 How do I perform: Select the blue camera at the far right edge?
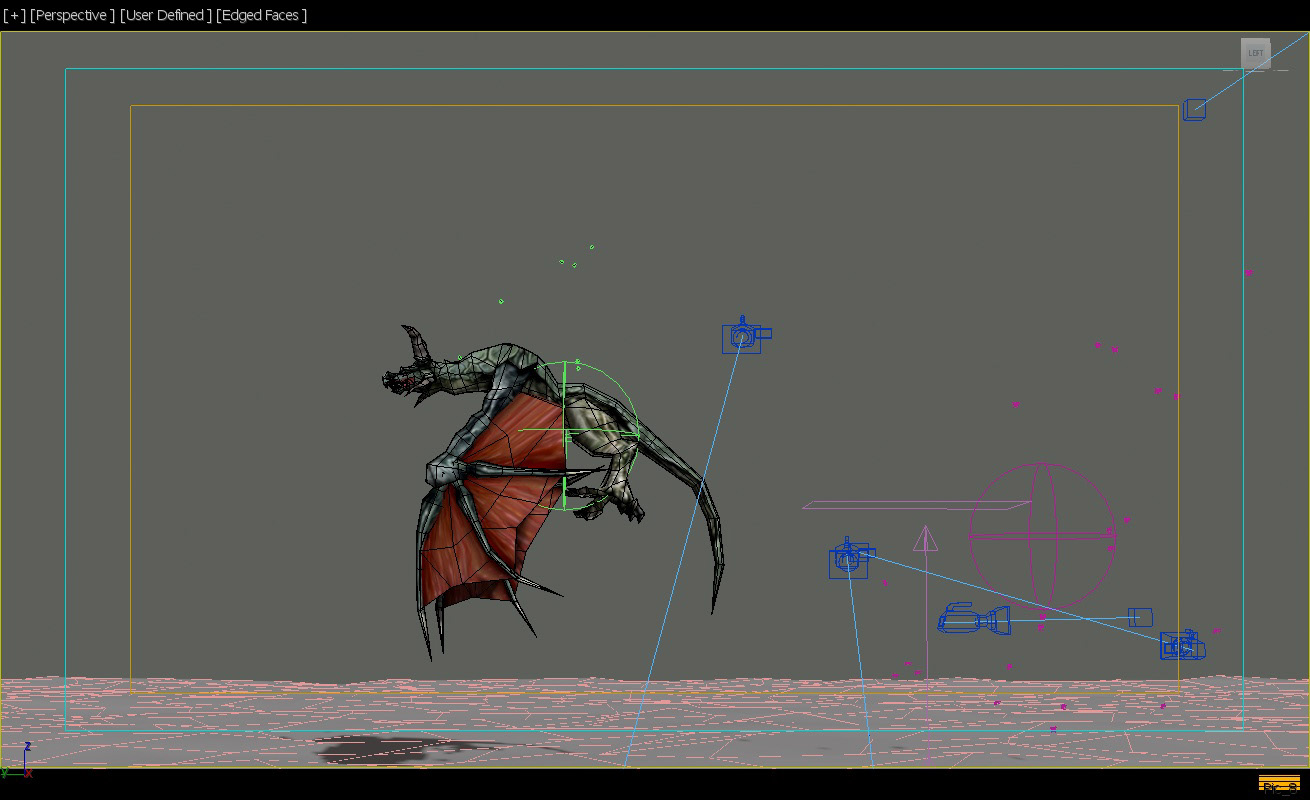point(1182,645)
